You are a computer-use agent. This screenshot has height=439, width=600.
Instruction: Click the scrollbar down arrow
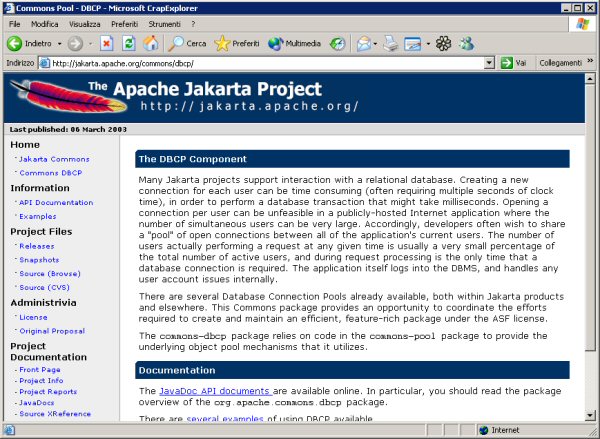tap(590, 415)
